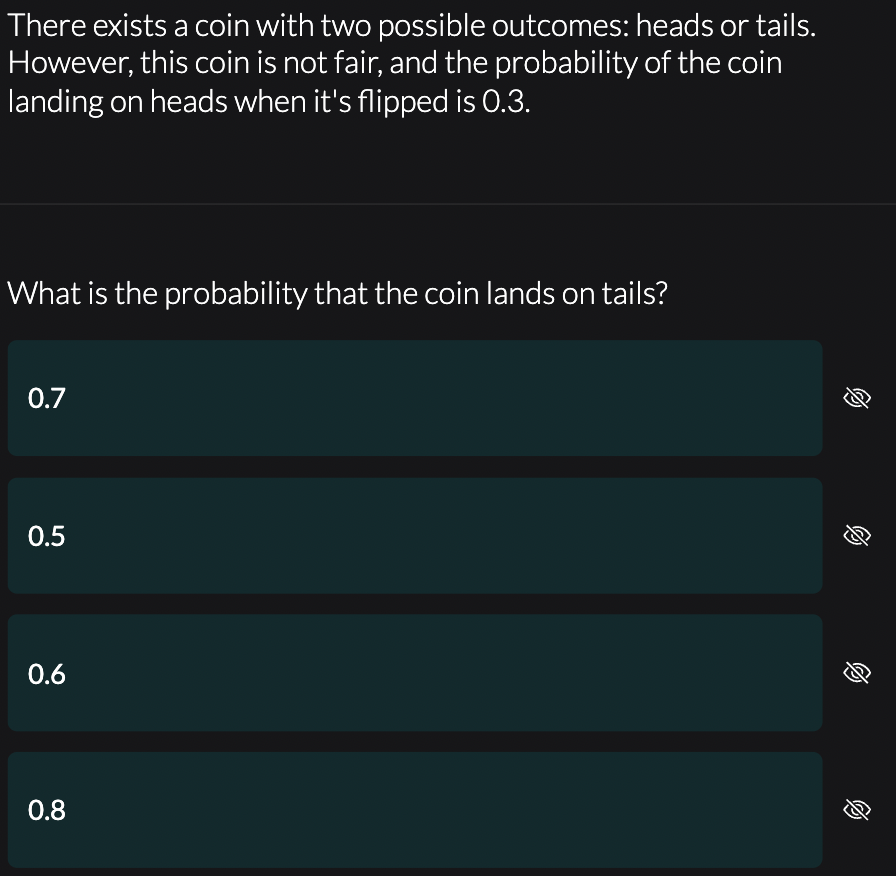Image resolution: width=896 pixels, height=876 pixels.
Task: Click the bottom answer card labeled 0.8
Action: [414, 809]
